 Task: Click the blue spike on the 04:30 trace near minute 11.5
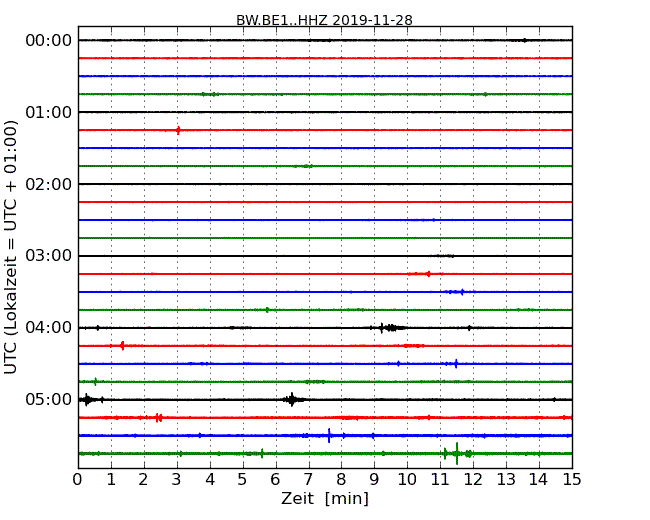tap(456, 364)
